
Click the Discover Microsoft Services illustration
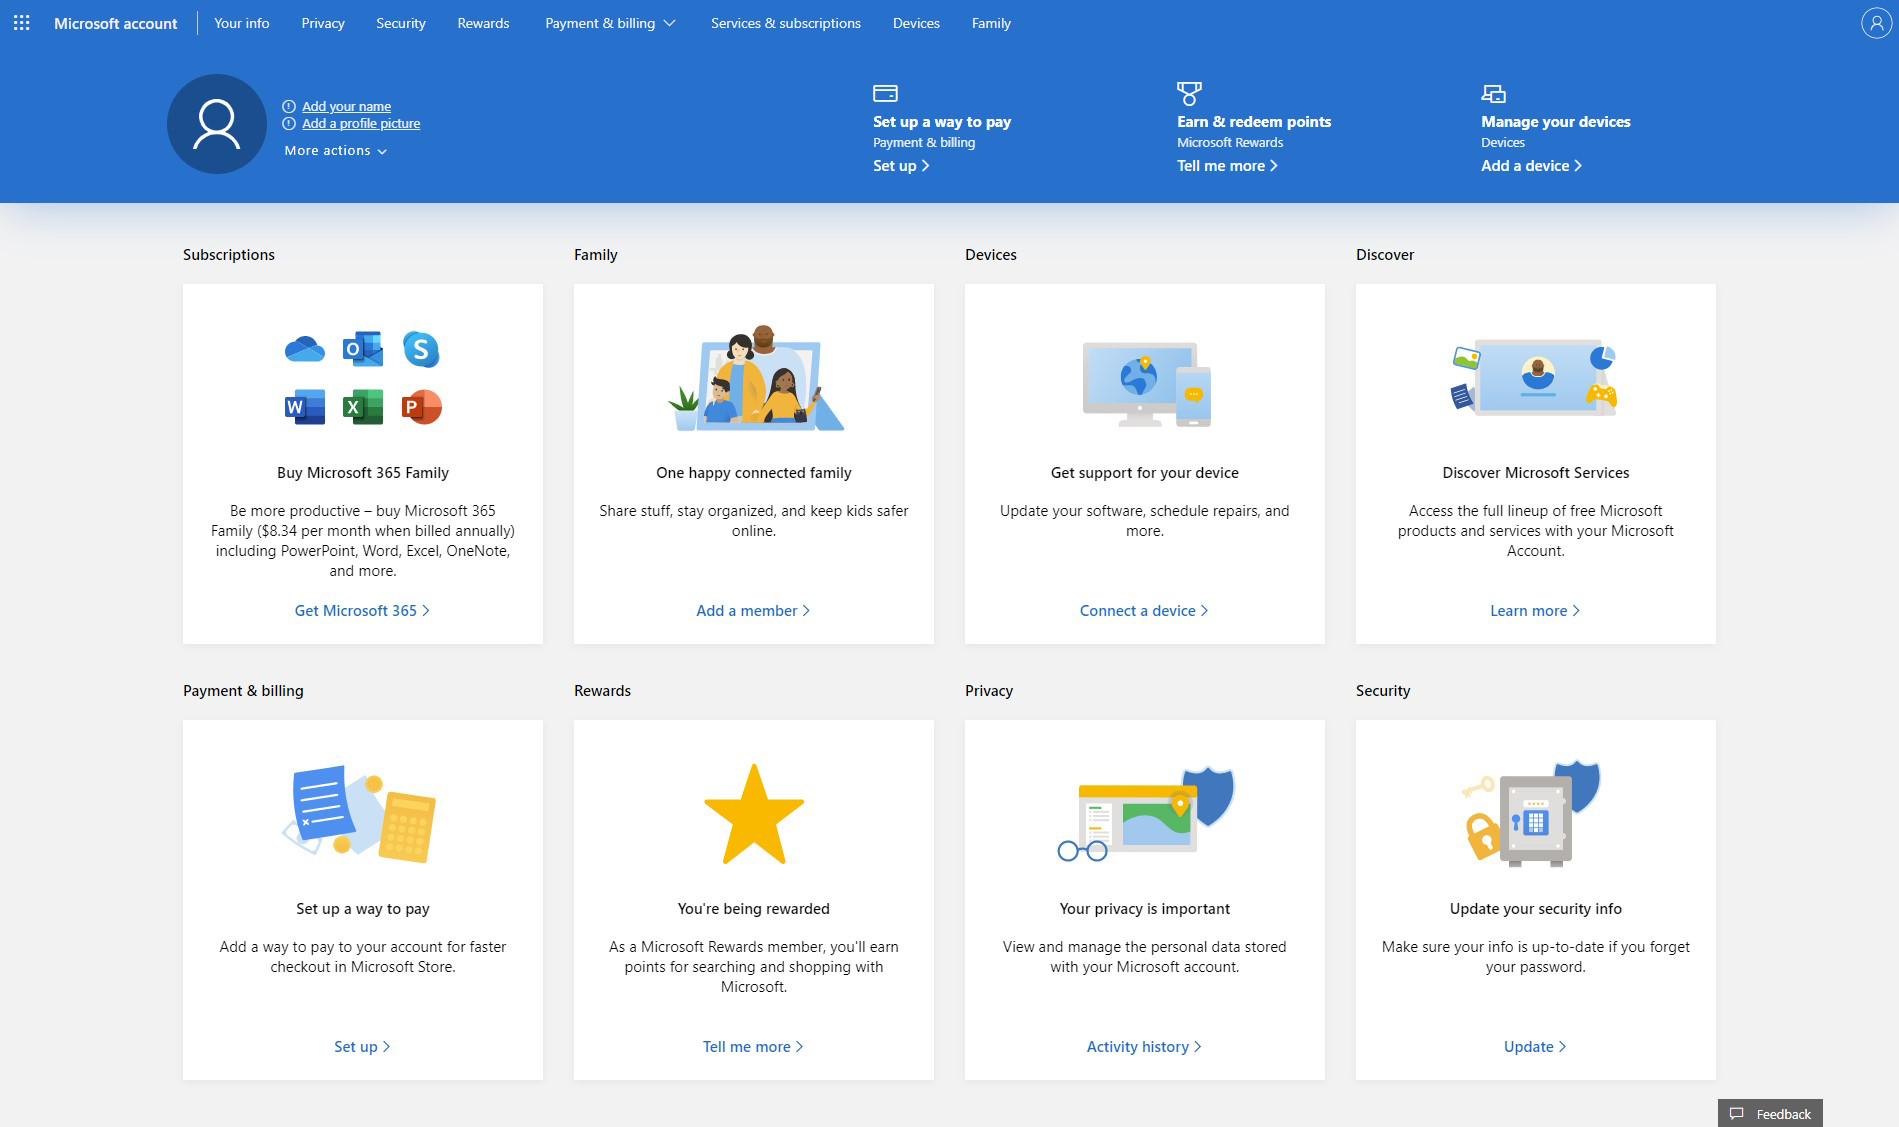(1535, 378)
